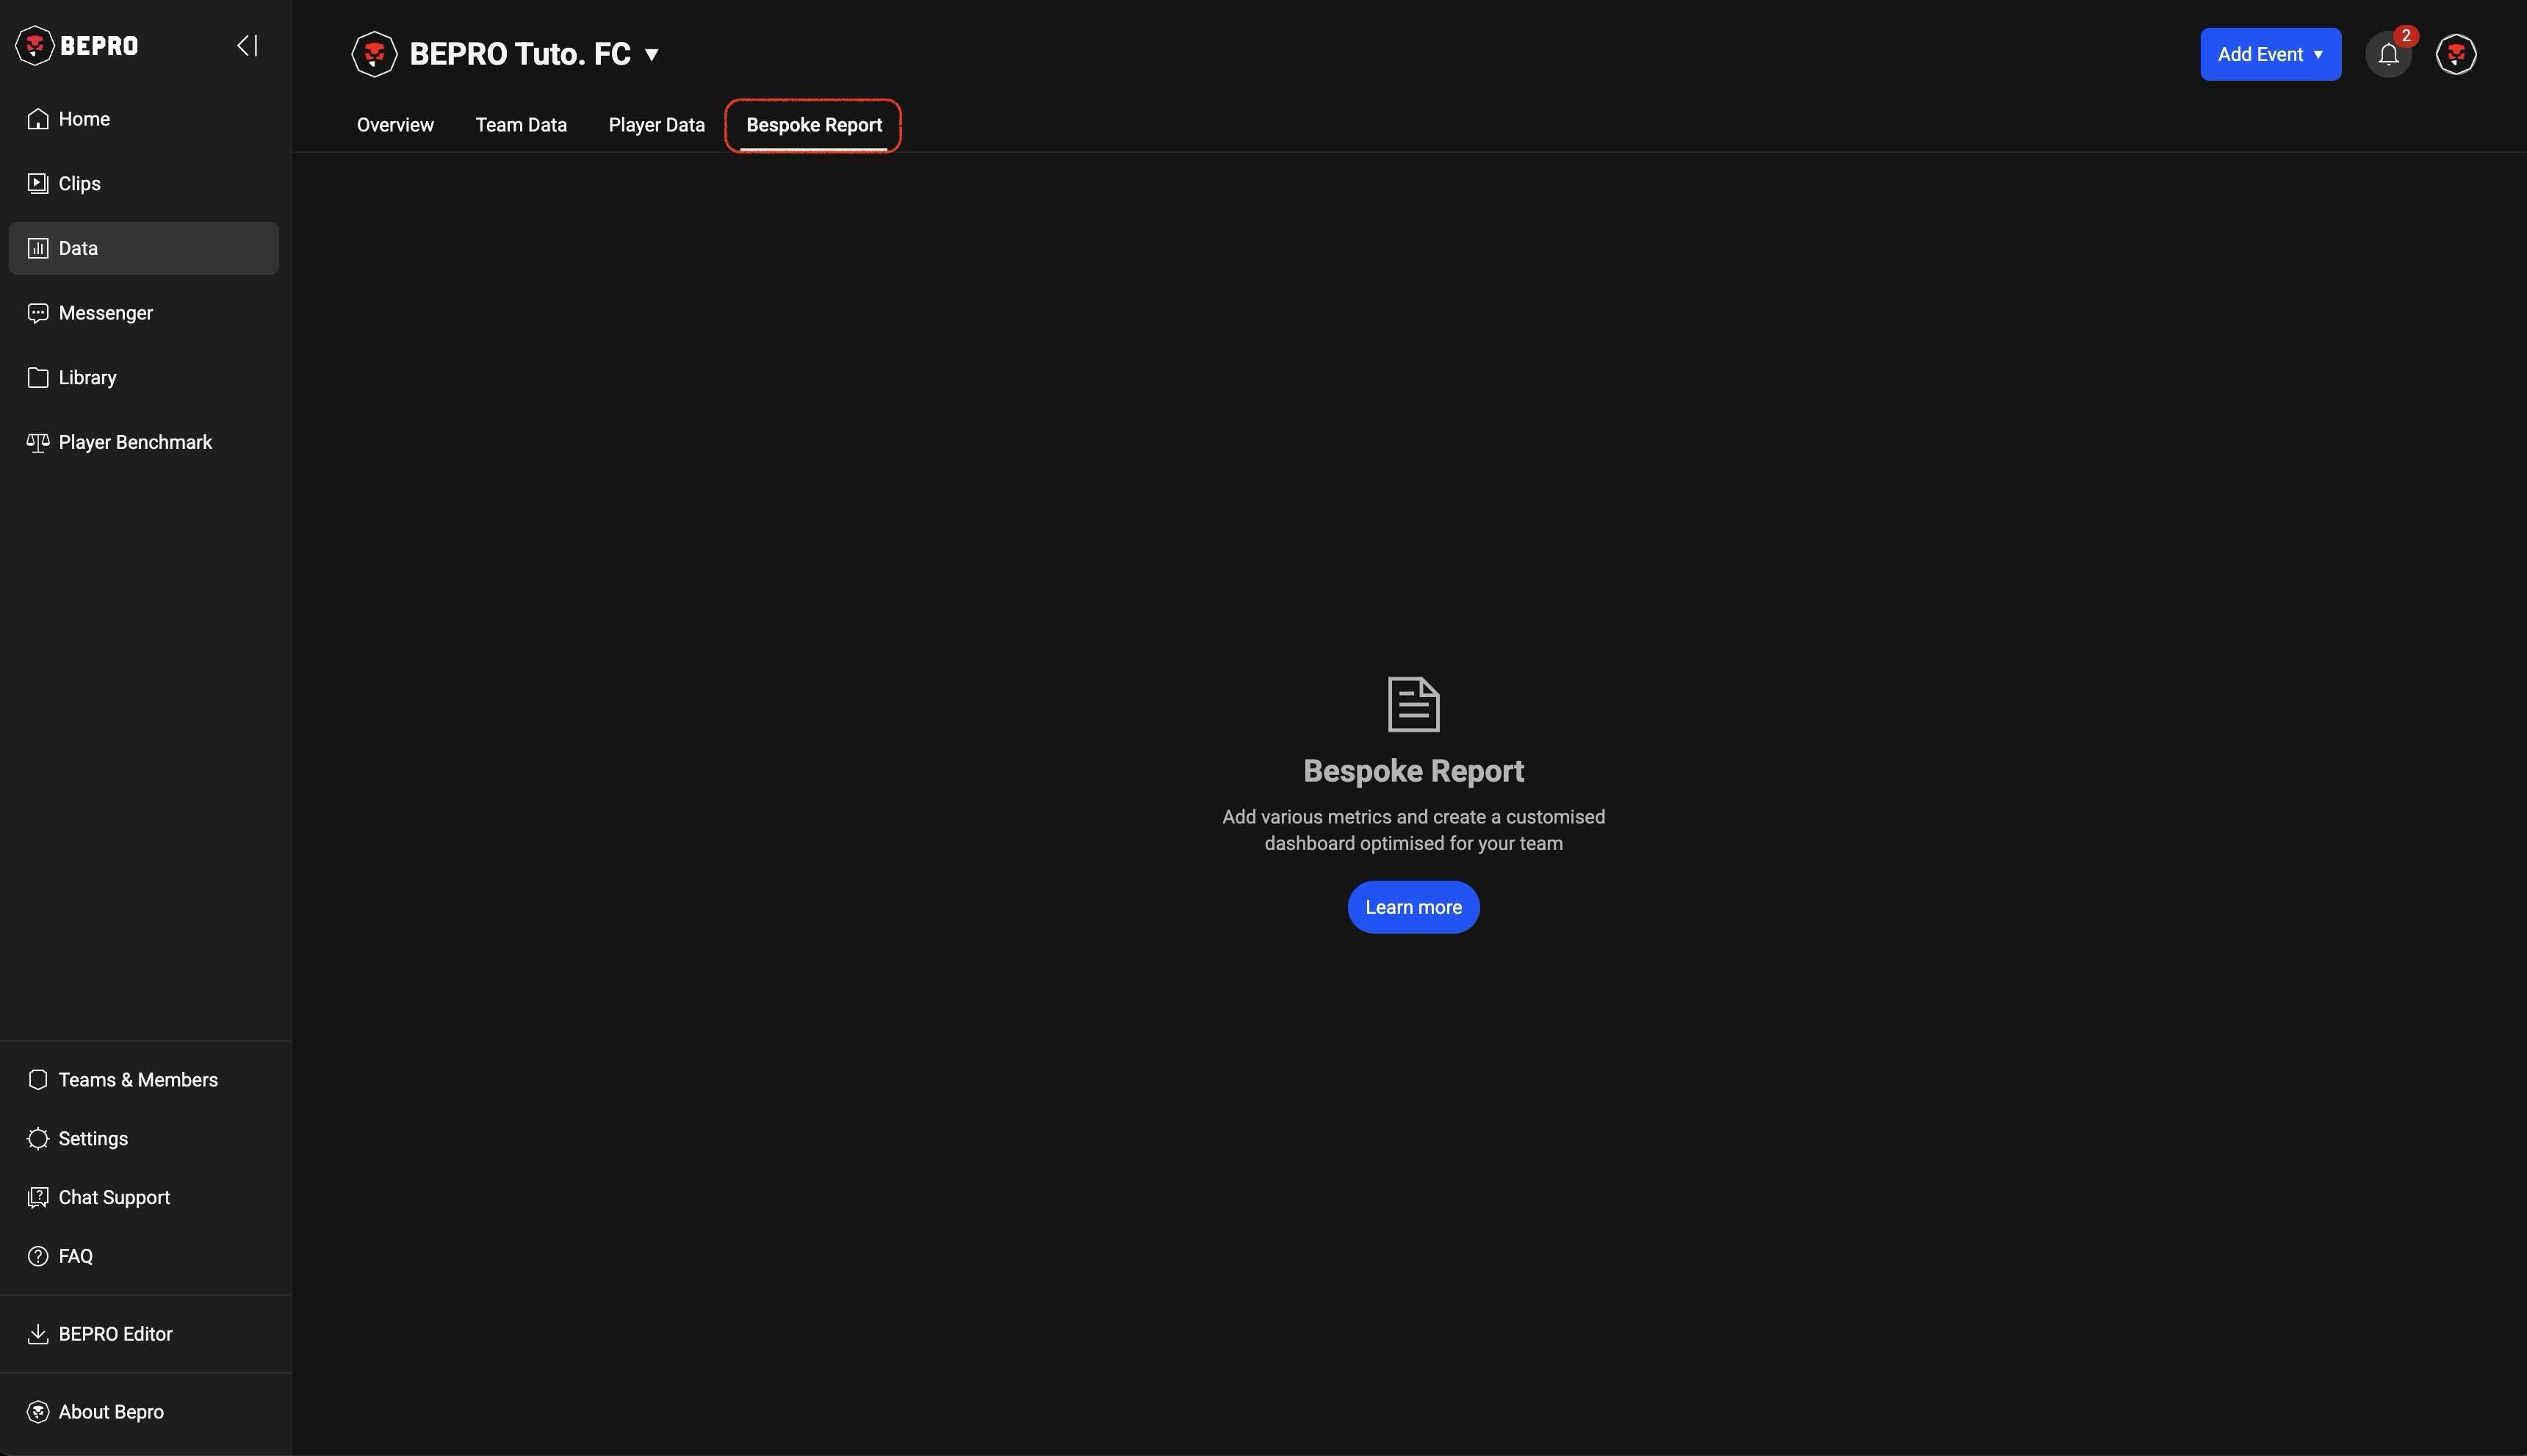The width and height of the screenshot is (2527, 1456).
Task: Open Messenger from the sidebar
Action: [x=105, y=313]
